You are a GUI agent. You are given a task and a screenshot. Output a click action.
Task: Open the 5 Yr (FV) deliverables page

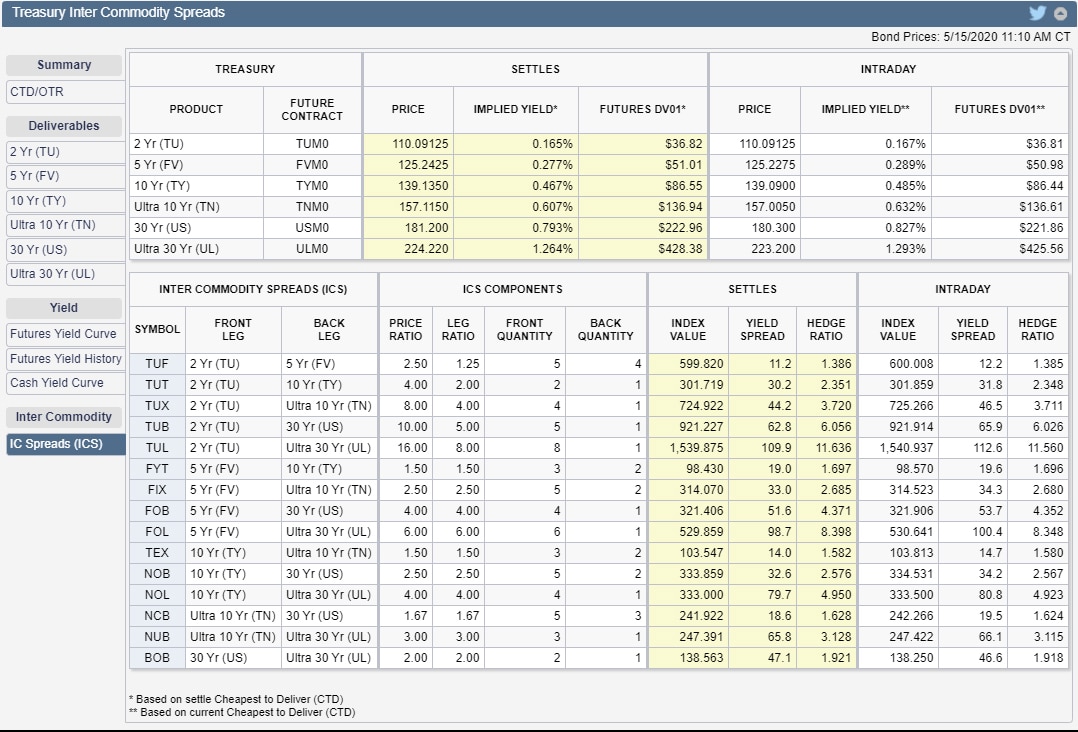65,176
